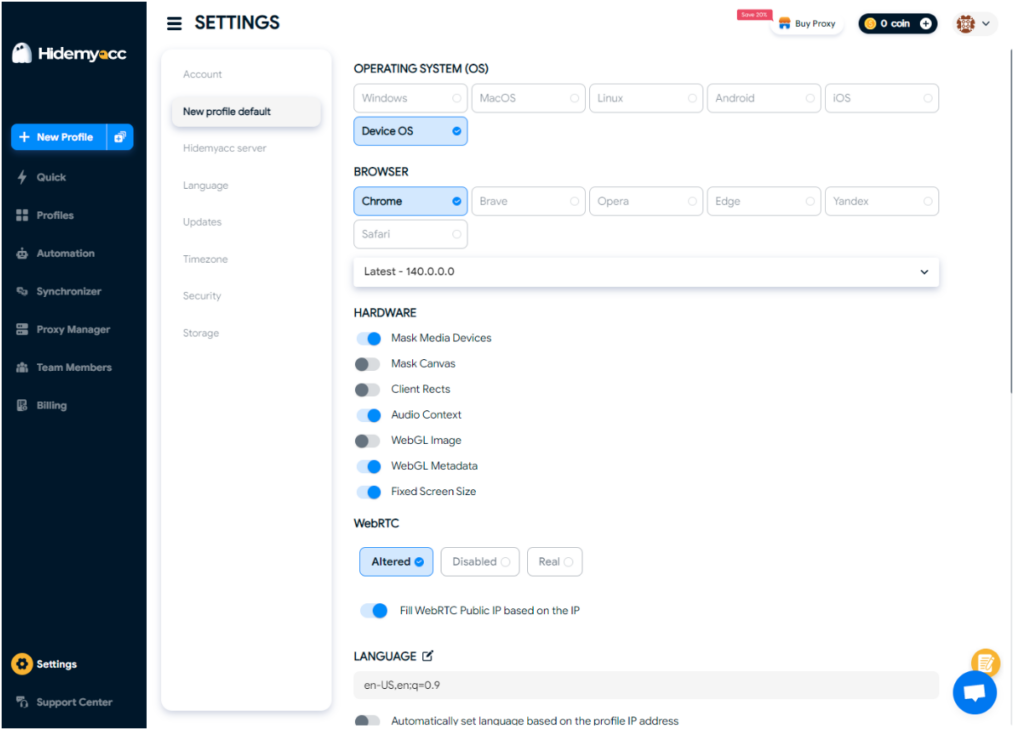Set WebRTC mode to Real
This screenshot has height=730, width=1024.
[x=554, y=562]
